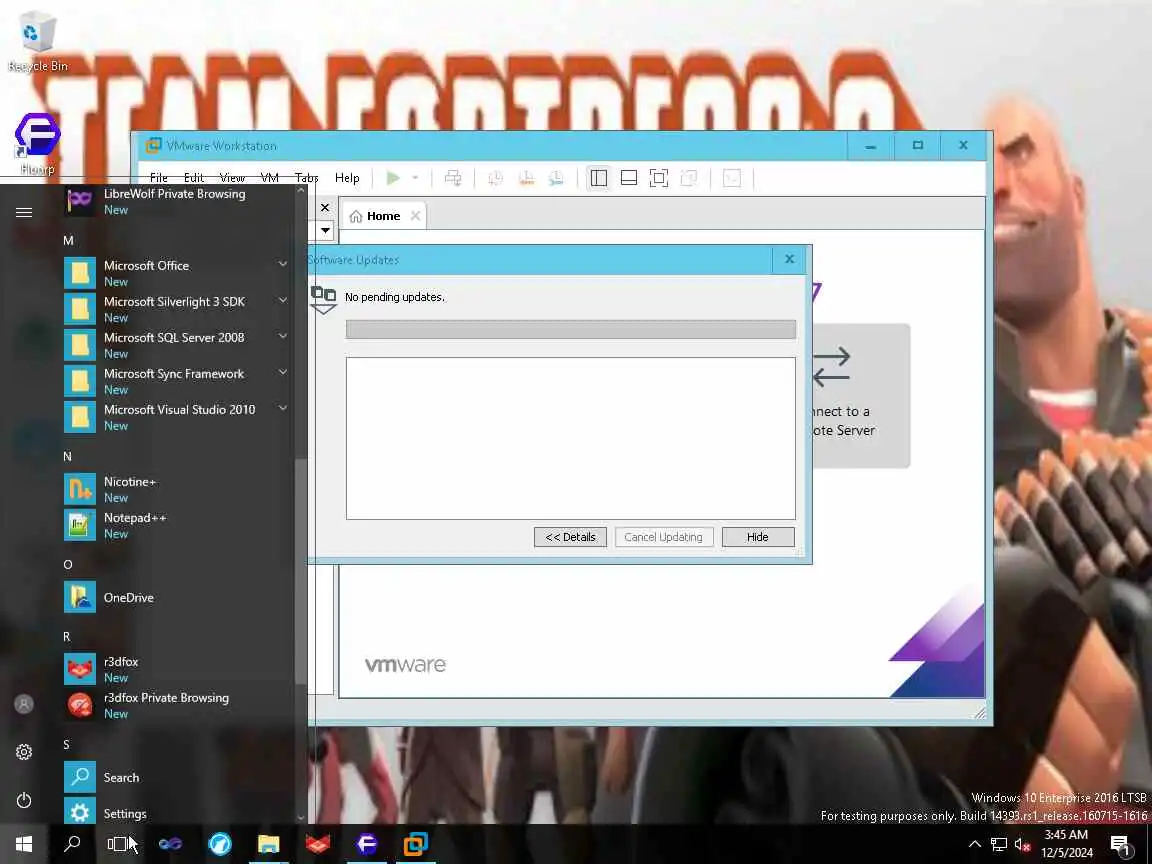Image resolution: width=1152 pixels, height=864 pixels.
Task: Click Hide in Software Updates dialog
Action: (x=757, y=537)
